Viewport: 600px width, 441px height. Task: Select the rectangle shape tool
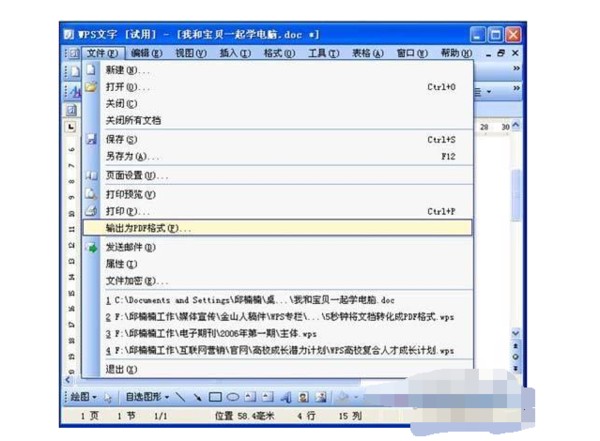pyautogui.click(x=215, y=397)
